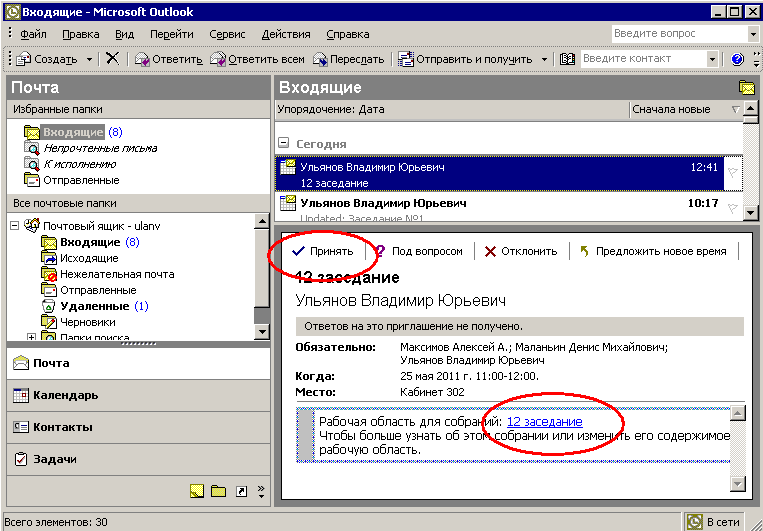Image resolution: width=763 pixels, height=531 pixels.
Task: Open the Address Book icon
Action: point(567,59)
